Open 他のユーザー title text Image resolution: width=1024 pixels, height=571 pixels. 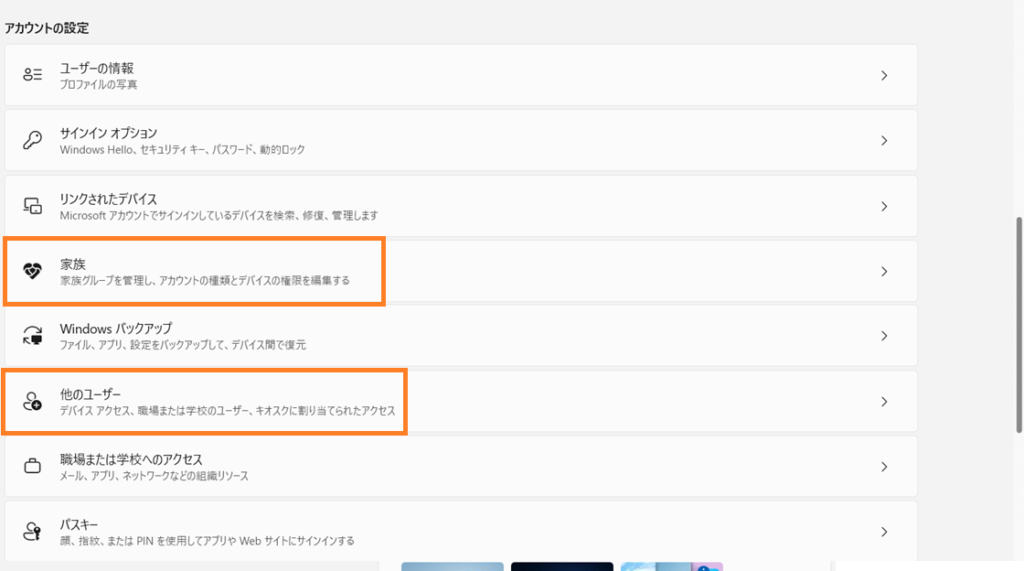pyautogui.click(x=90, y=394)
